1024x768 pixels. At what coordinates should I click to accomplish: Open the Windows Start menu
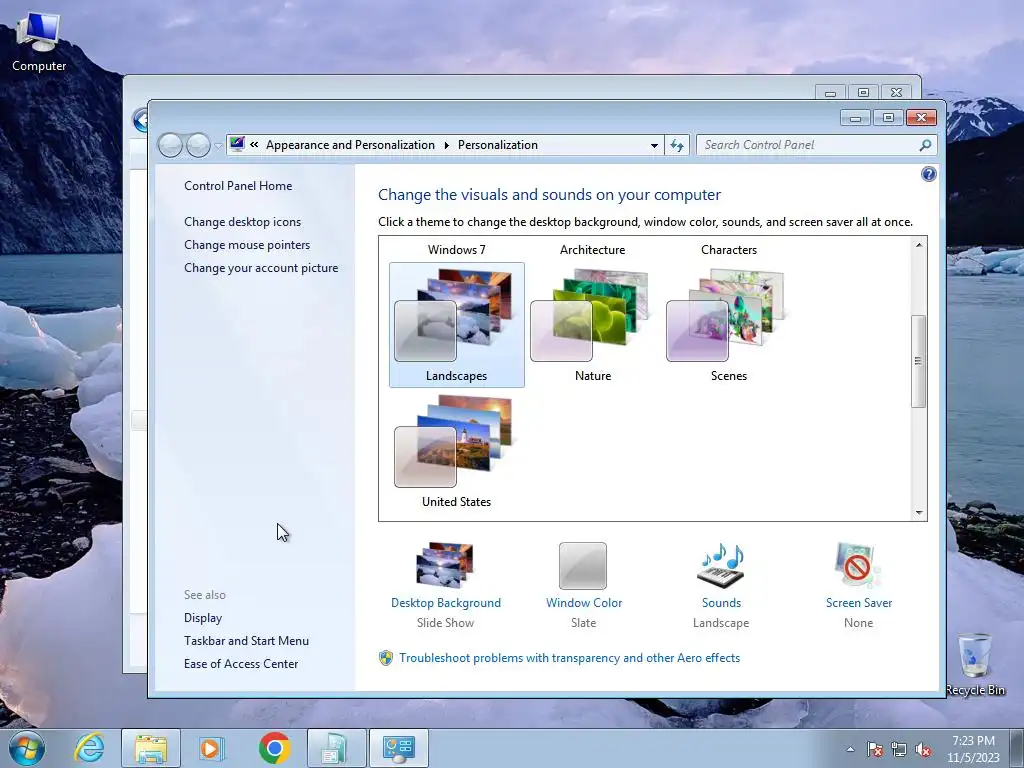(27, 748)
